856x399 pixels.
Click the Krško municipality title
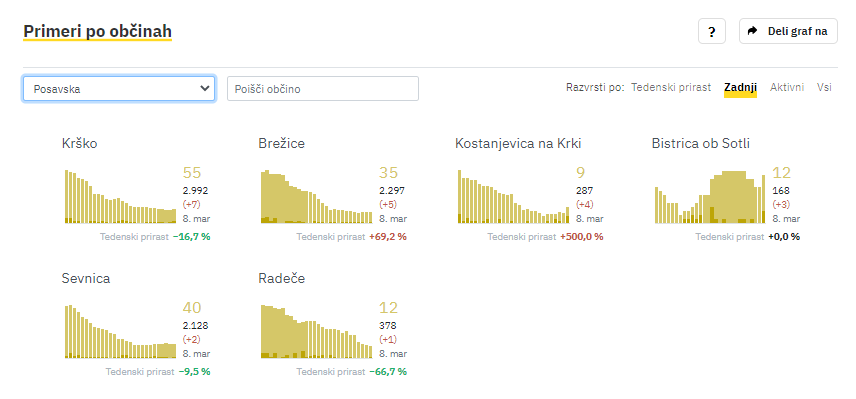click(x=80, y=144)
